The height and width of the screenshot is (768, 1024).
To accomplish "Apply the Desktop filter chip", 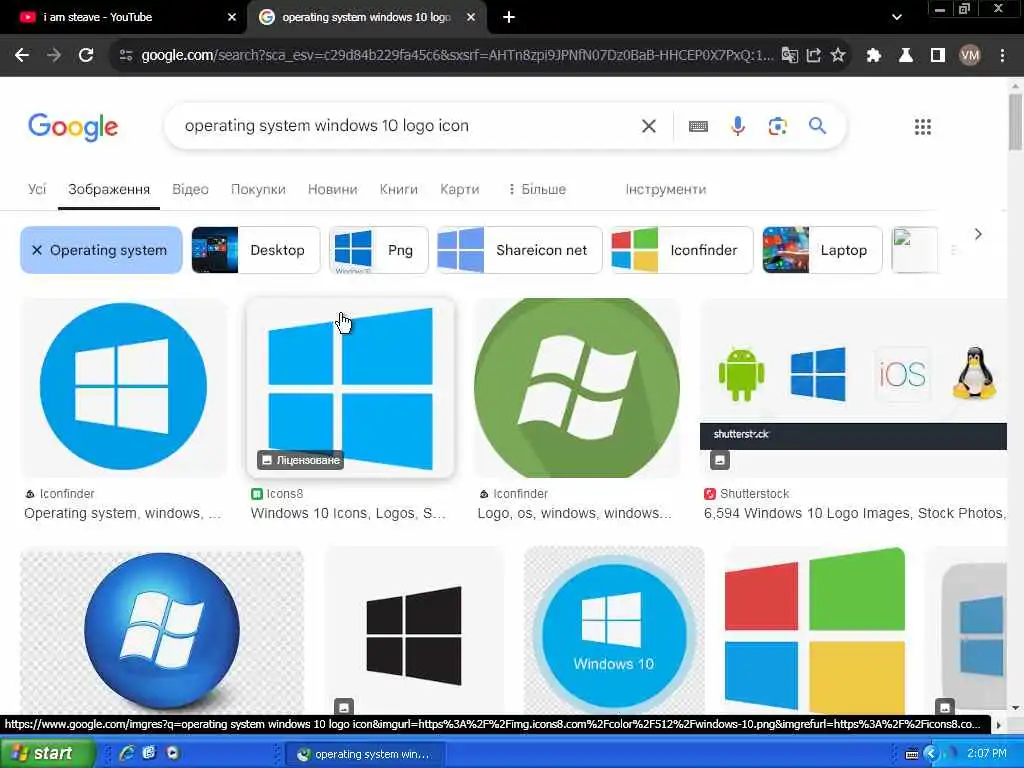I will coord(256,250).
